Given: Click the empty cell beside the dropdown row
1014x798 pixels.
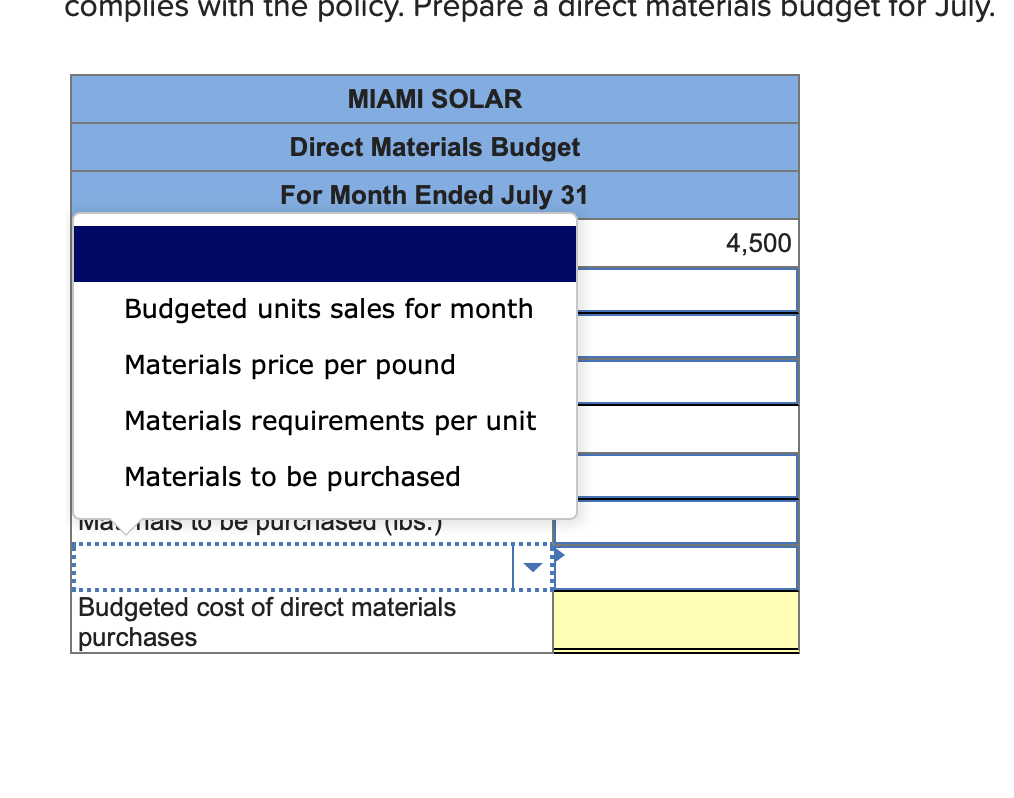Looking at the screenshot, I should pos(675,566).
